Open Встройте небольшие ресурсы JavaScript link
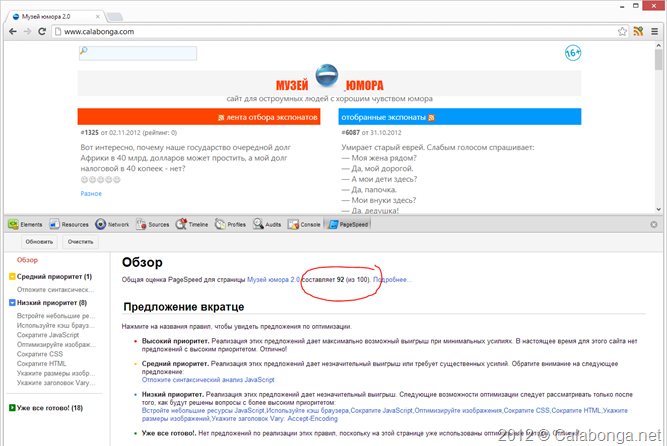667x446 pixels. pos(203,411)
